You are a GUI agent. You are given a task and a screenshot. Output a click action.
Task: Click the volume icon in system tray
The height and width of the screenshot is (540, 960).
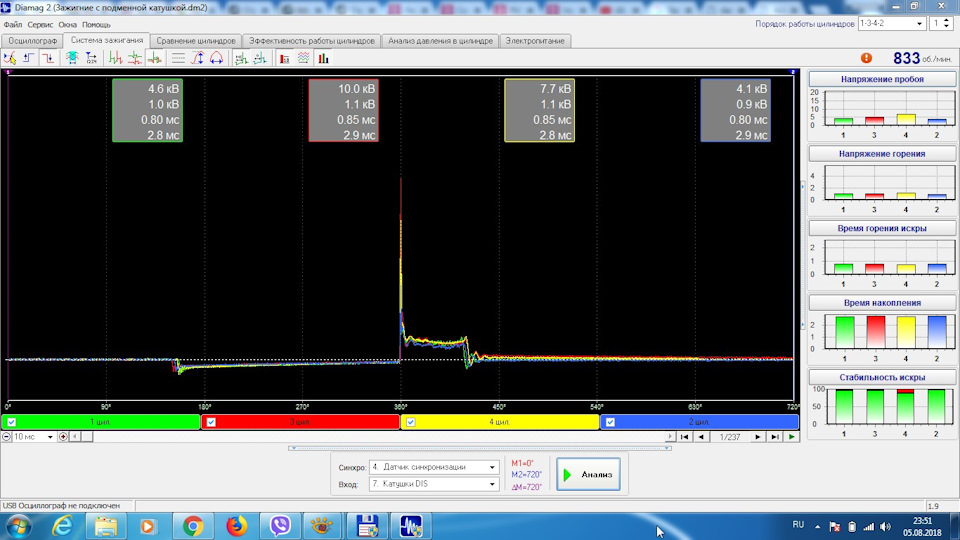886,526
